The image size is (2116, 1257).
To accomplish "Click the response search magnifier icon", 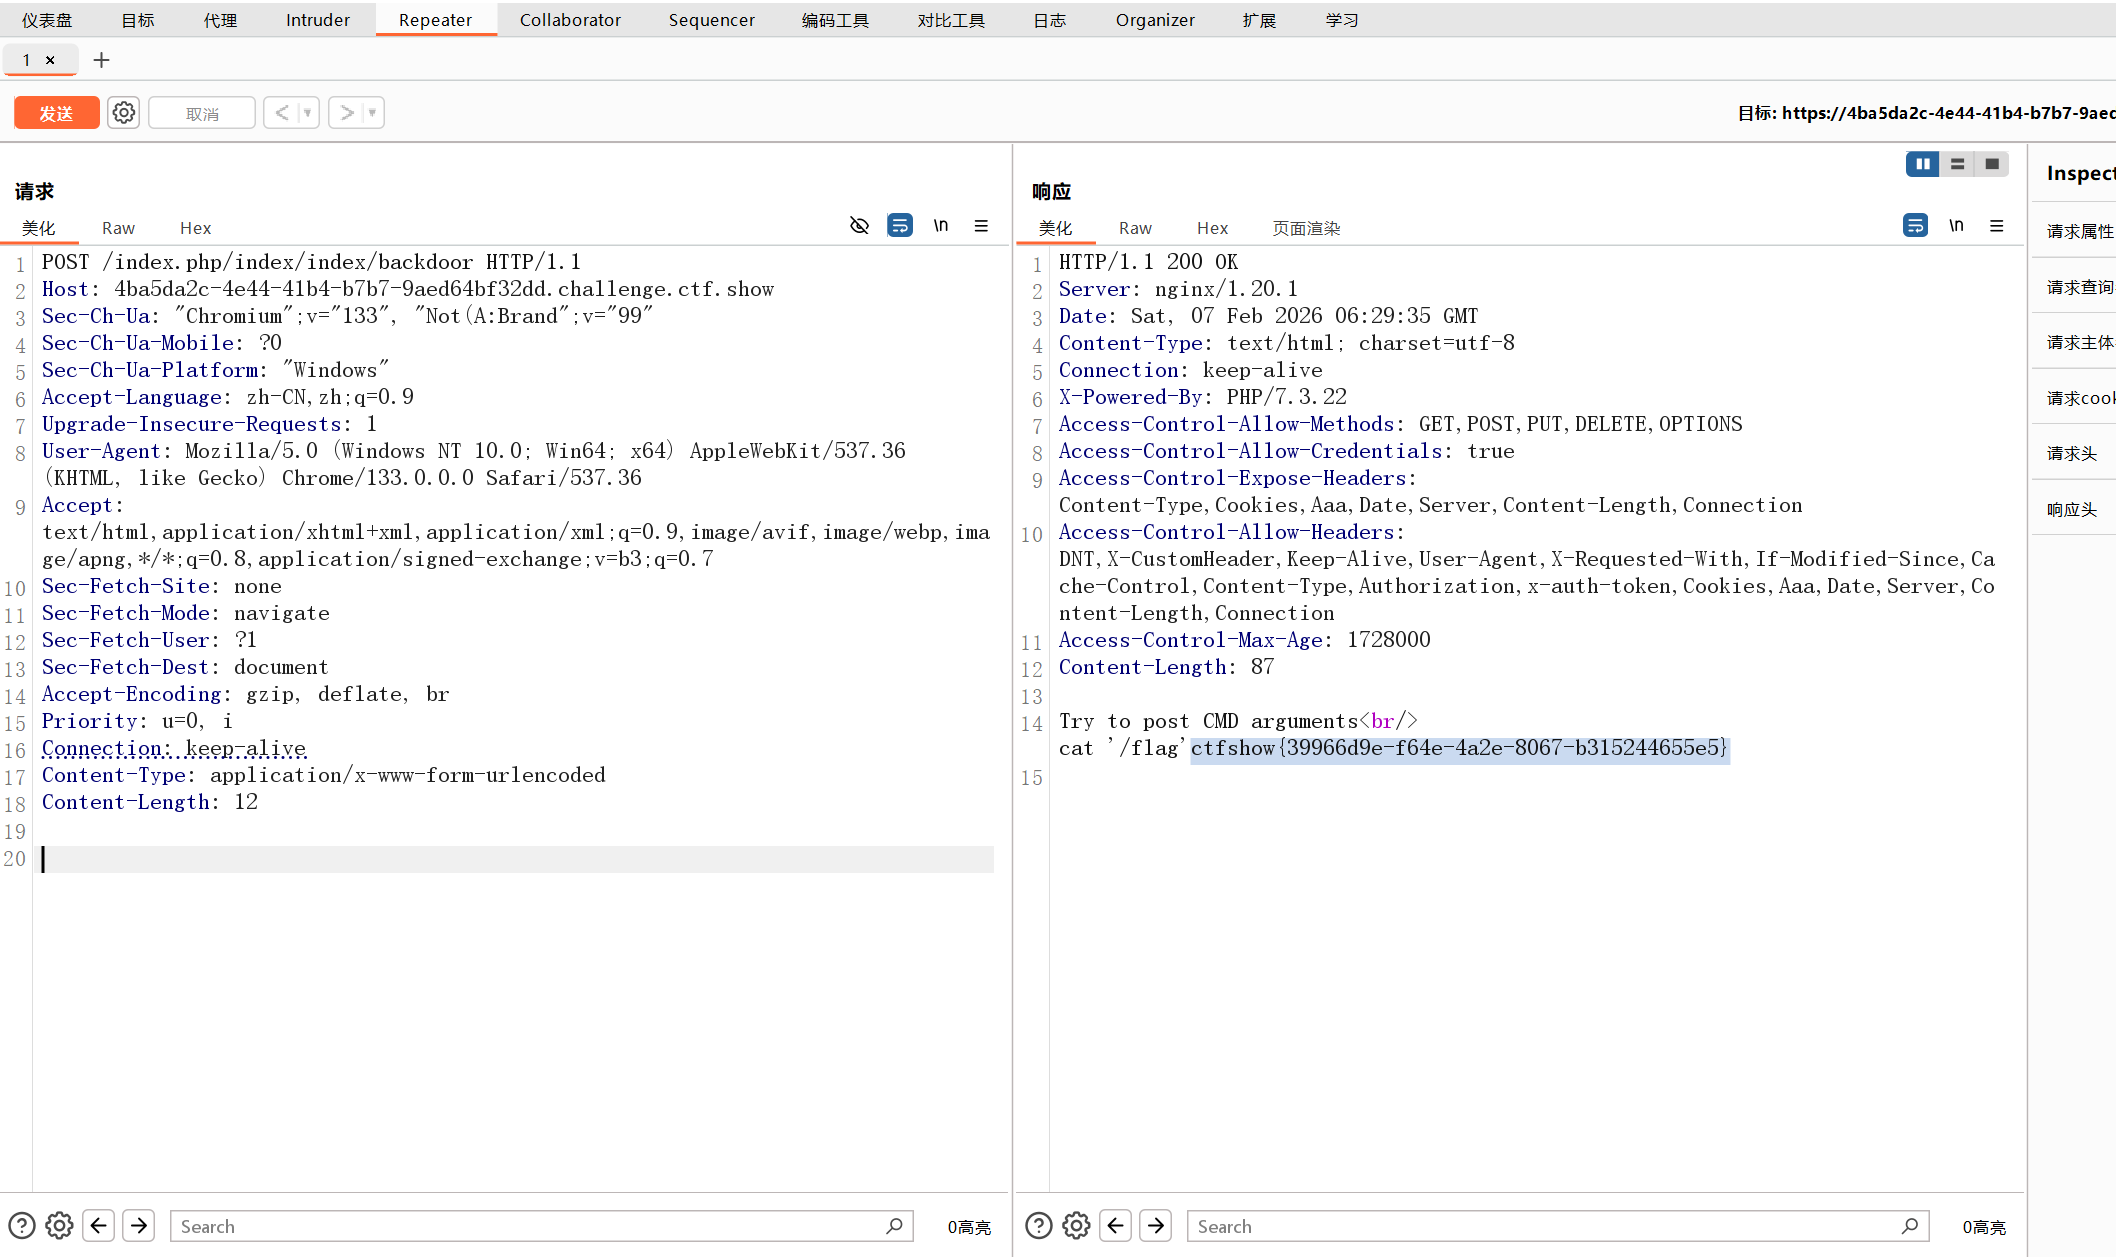I will coord(1909,1225).
